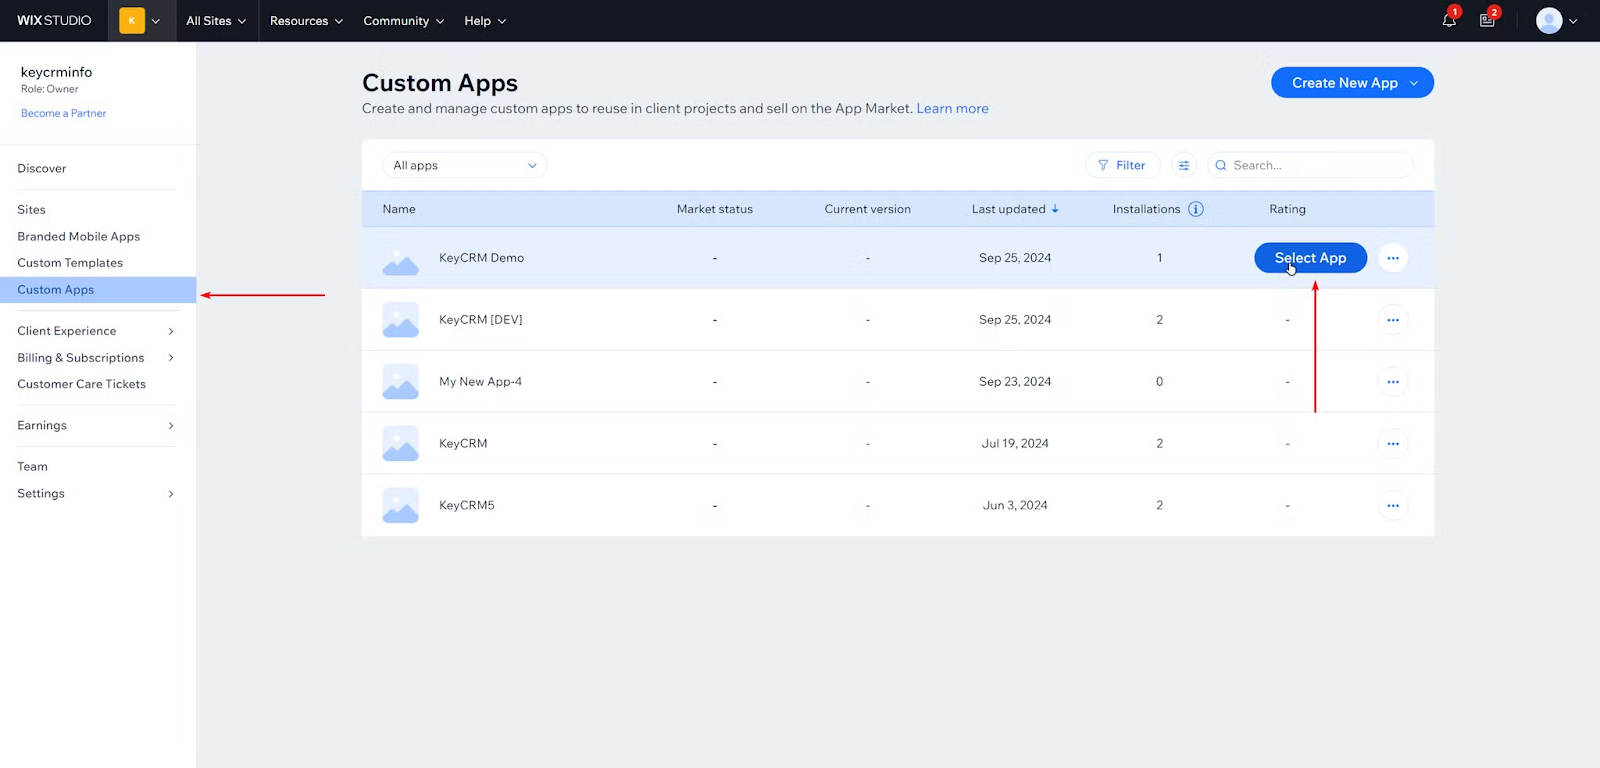Click the KeyCRM app thumbnail

click(401, 444)
